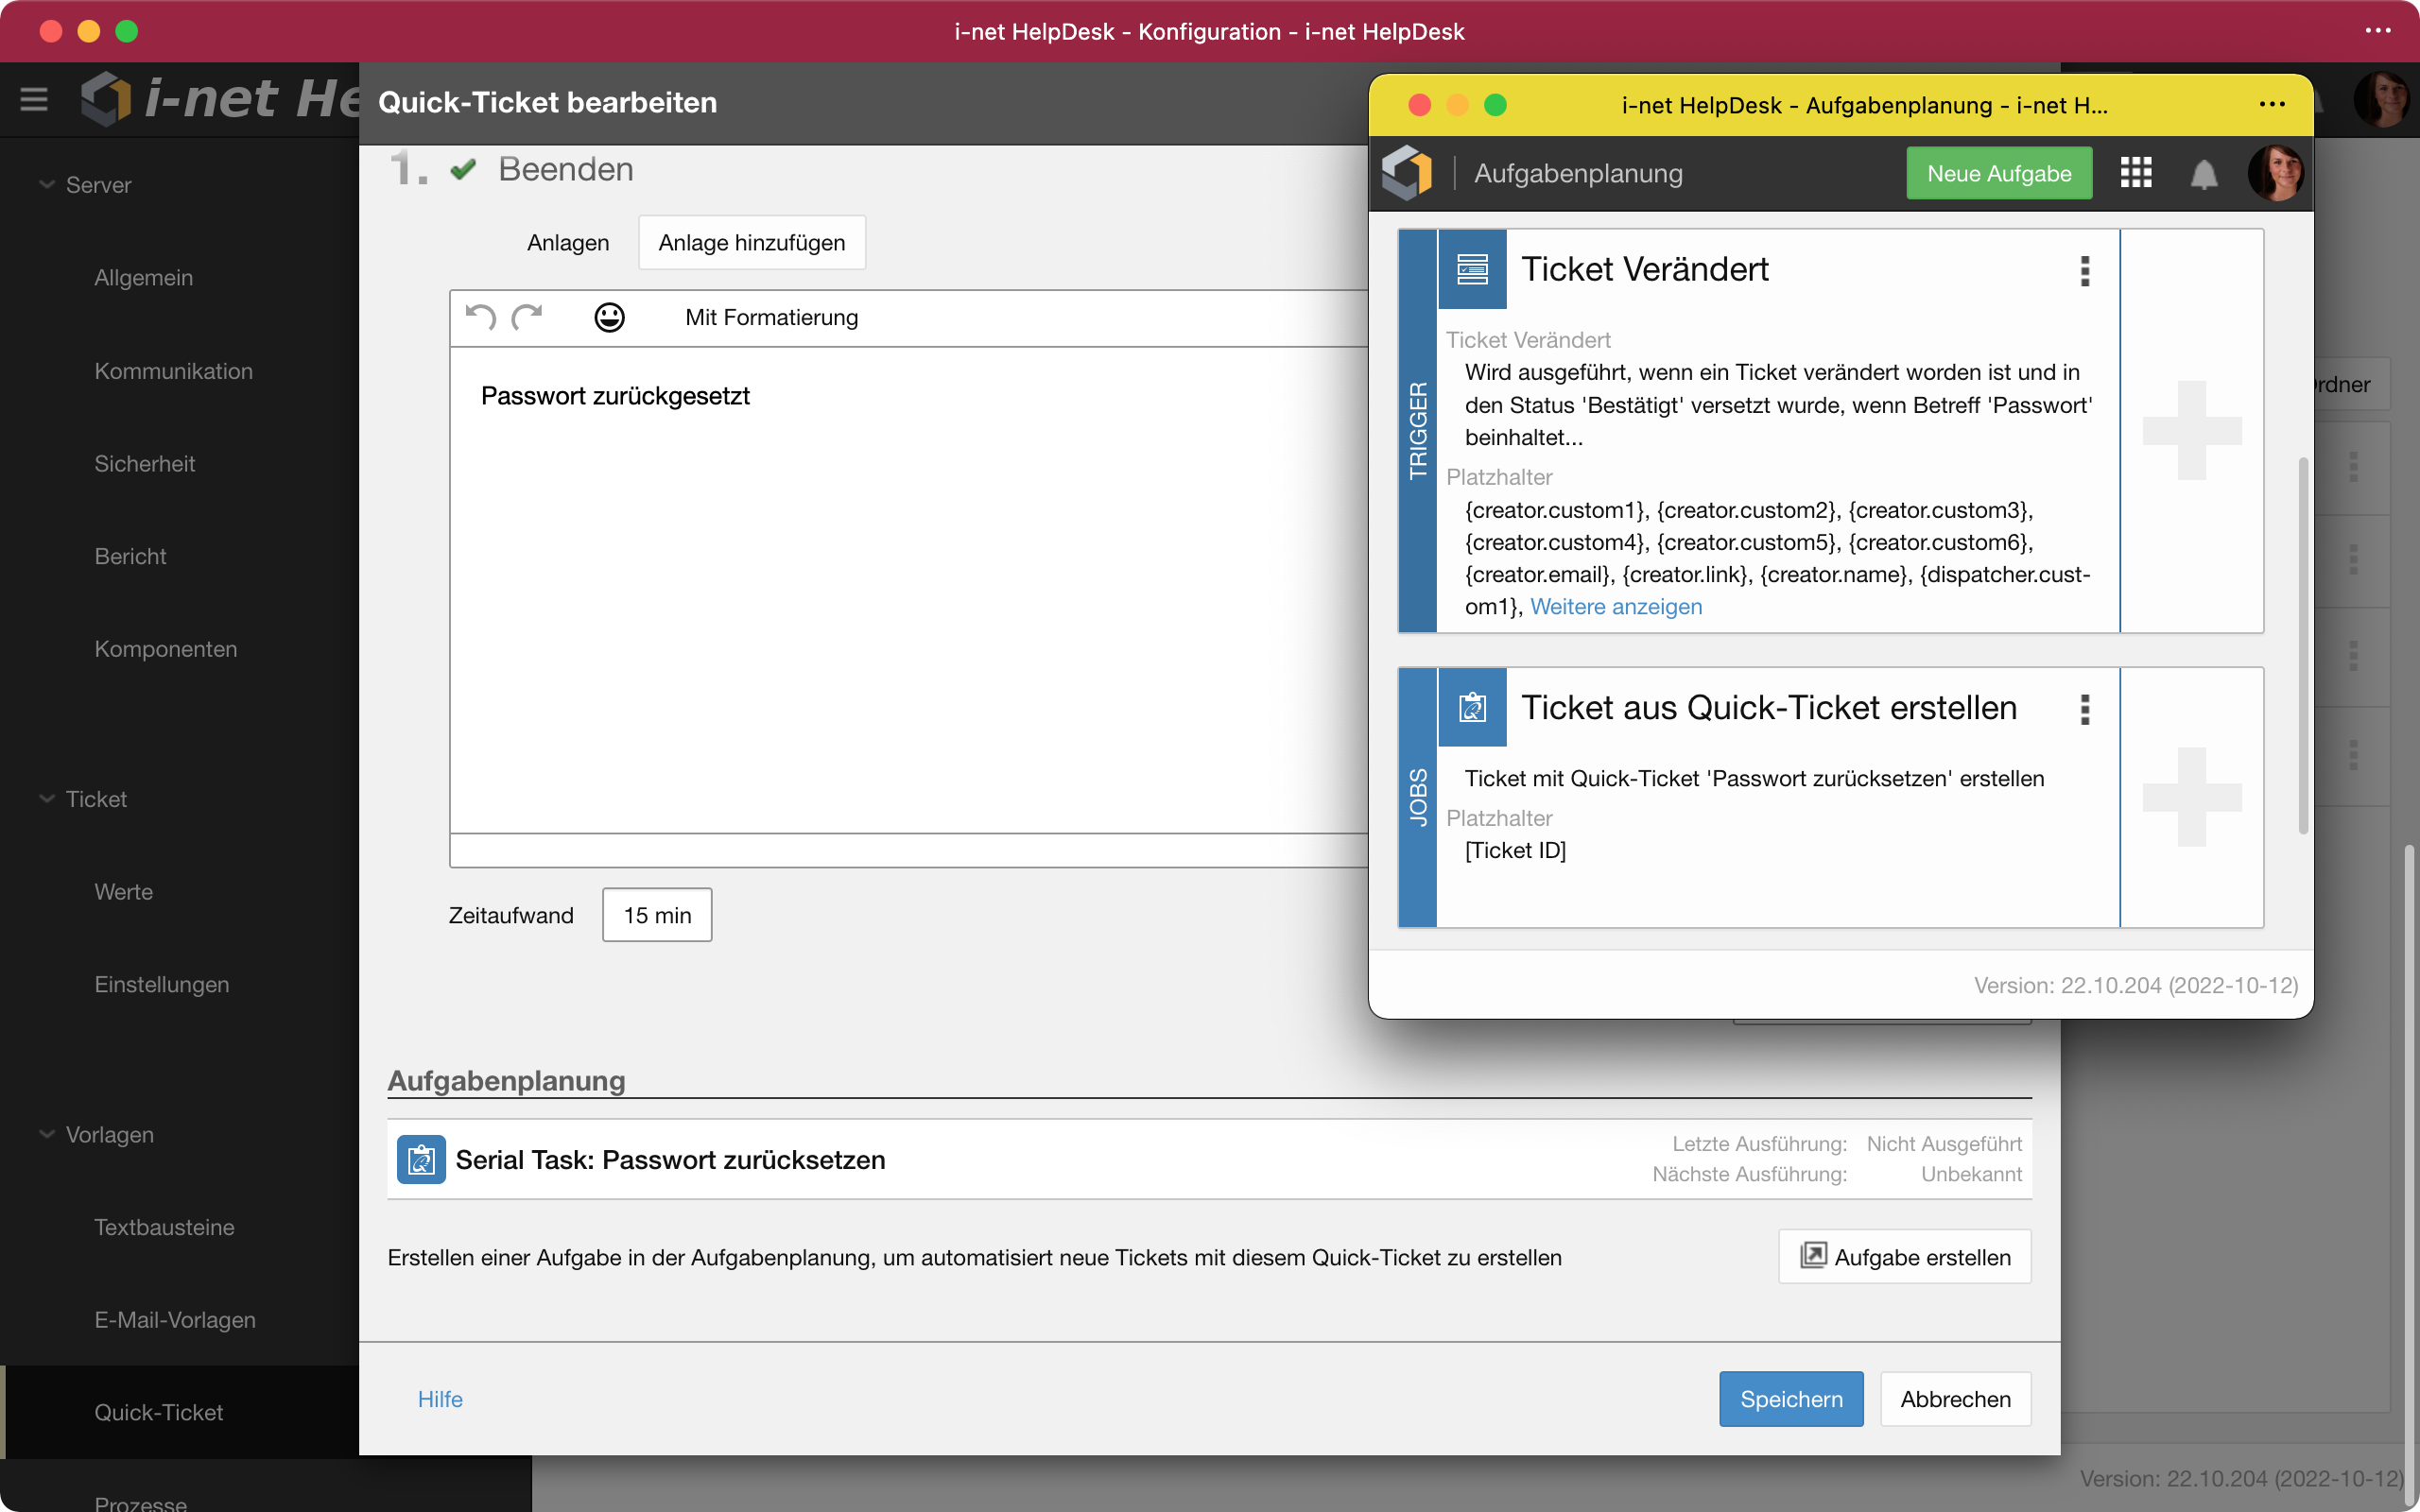This screenshot has height=1512, width=2420.
Task: Redo the last edit in the text editor
Action: [x=527, y=317]
